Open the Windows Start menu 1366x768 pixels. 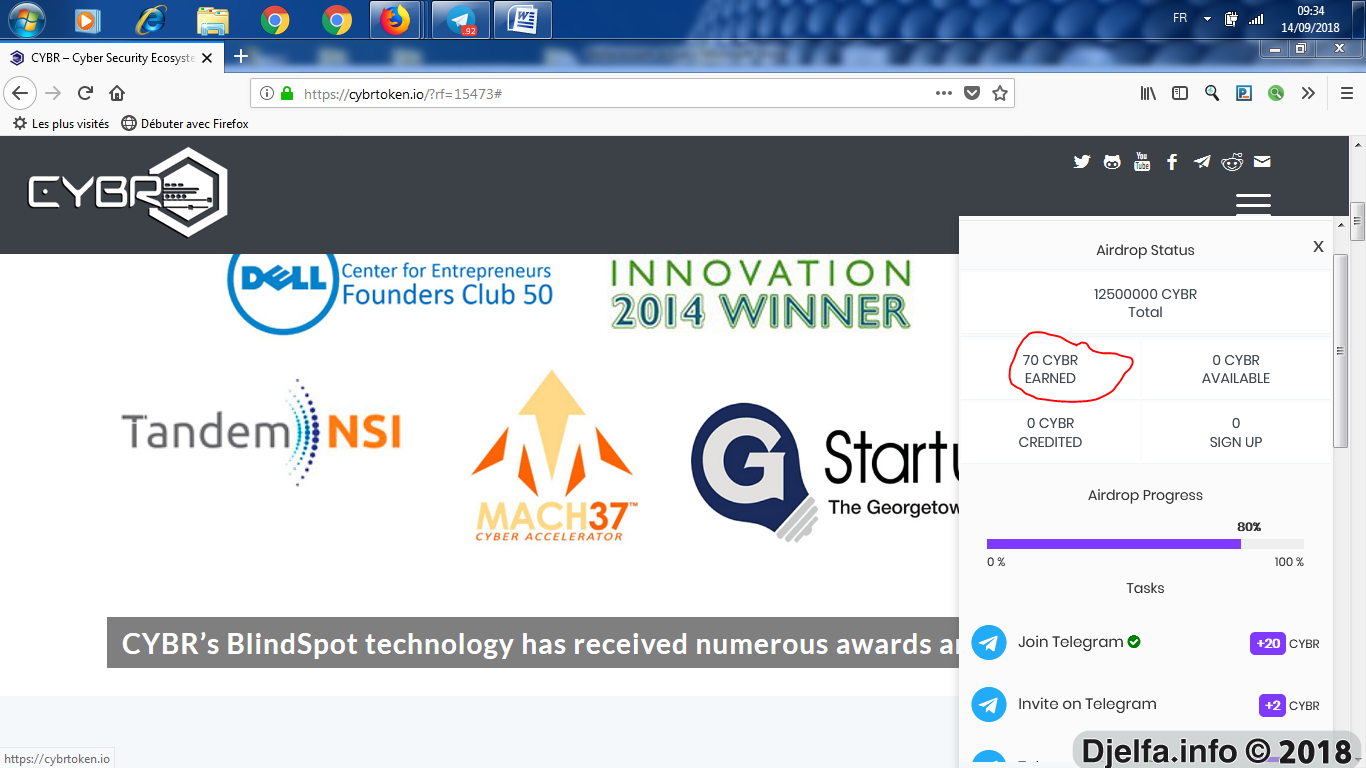pos(26,19)
